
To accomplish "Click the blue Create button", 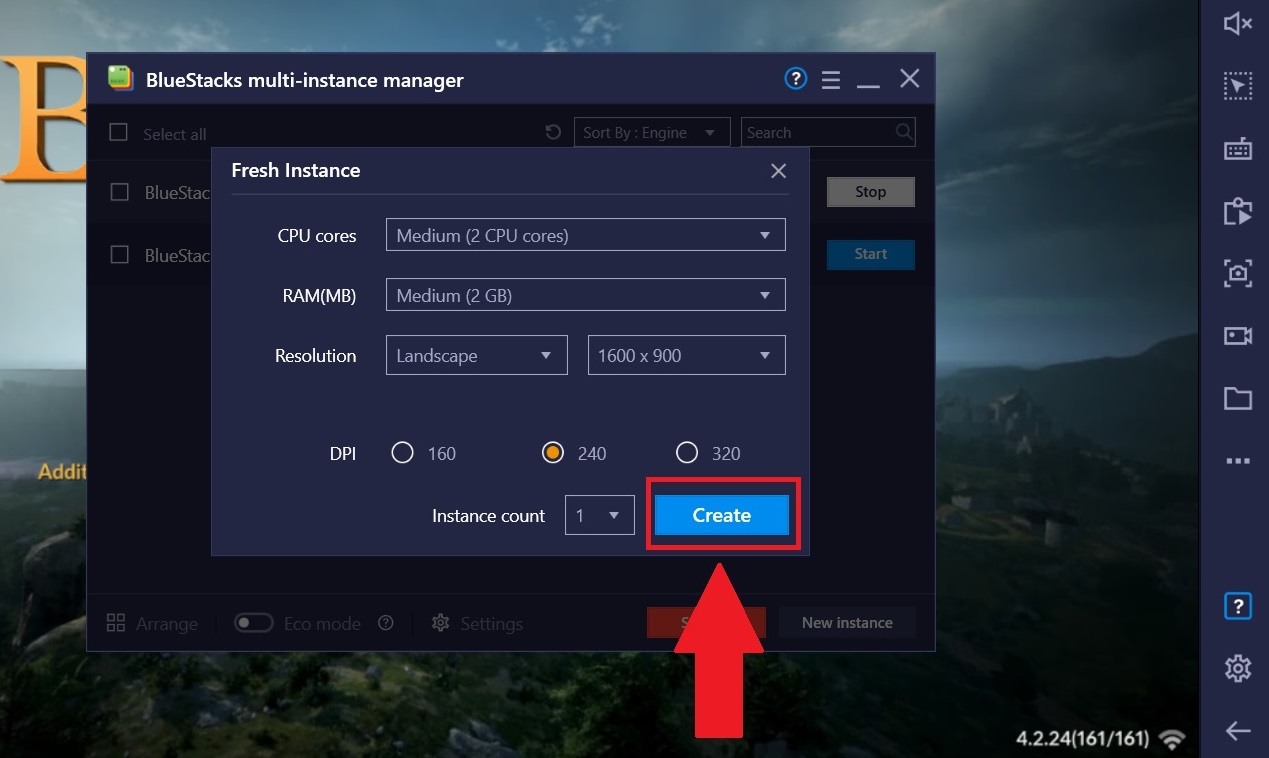I will 721,516.
